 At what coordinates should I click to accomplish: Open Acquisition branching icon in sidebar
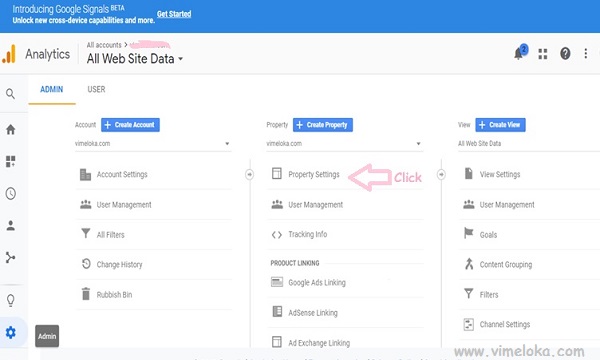click(x=11, y=257)
